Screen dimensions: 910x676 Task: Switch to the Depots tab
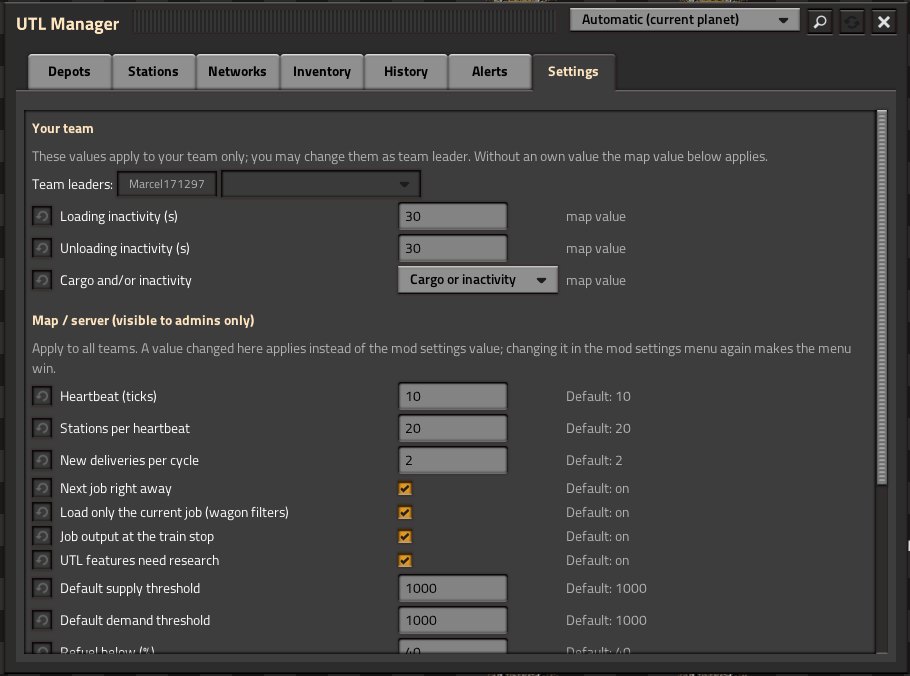tap(69, 71)
